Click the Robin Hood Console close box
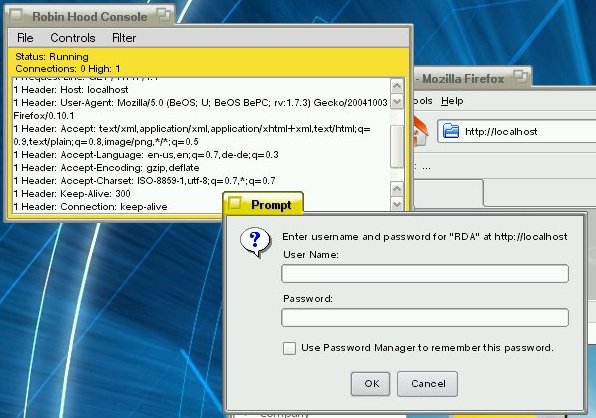 16,15
